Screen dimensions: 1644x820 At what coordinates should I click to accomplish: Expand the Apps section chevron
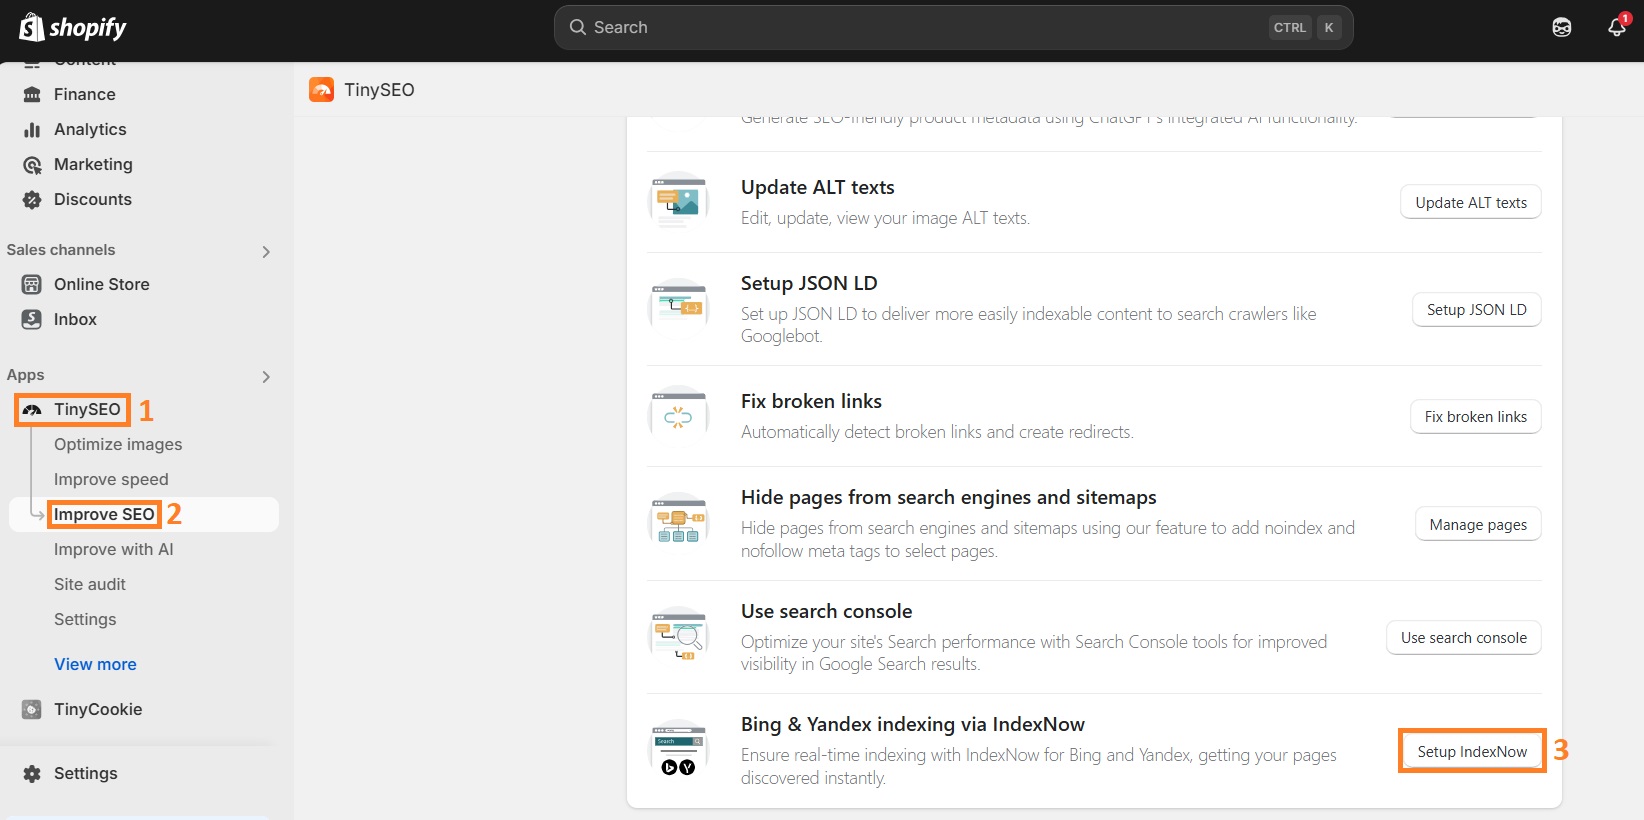pyautogui.click(x=266, y=376)
